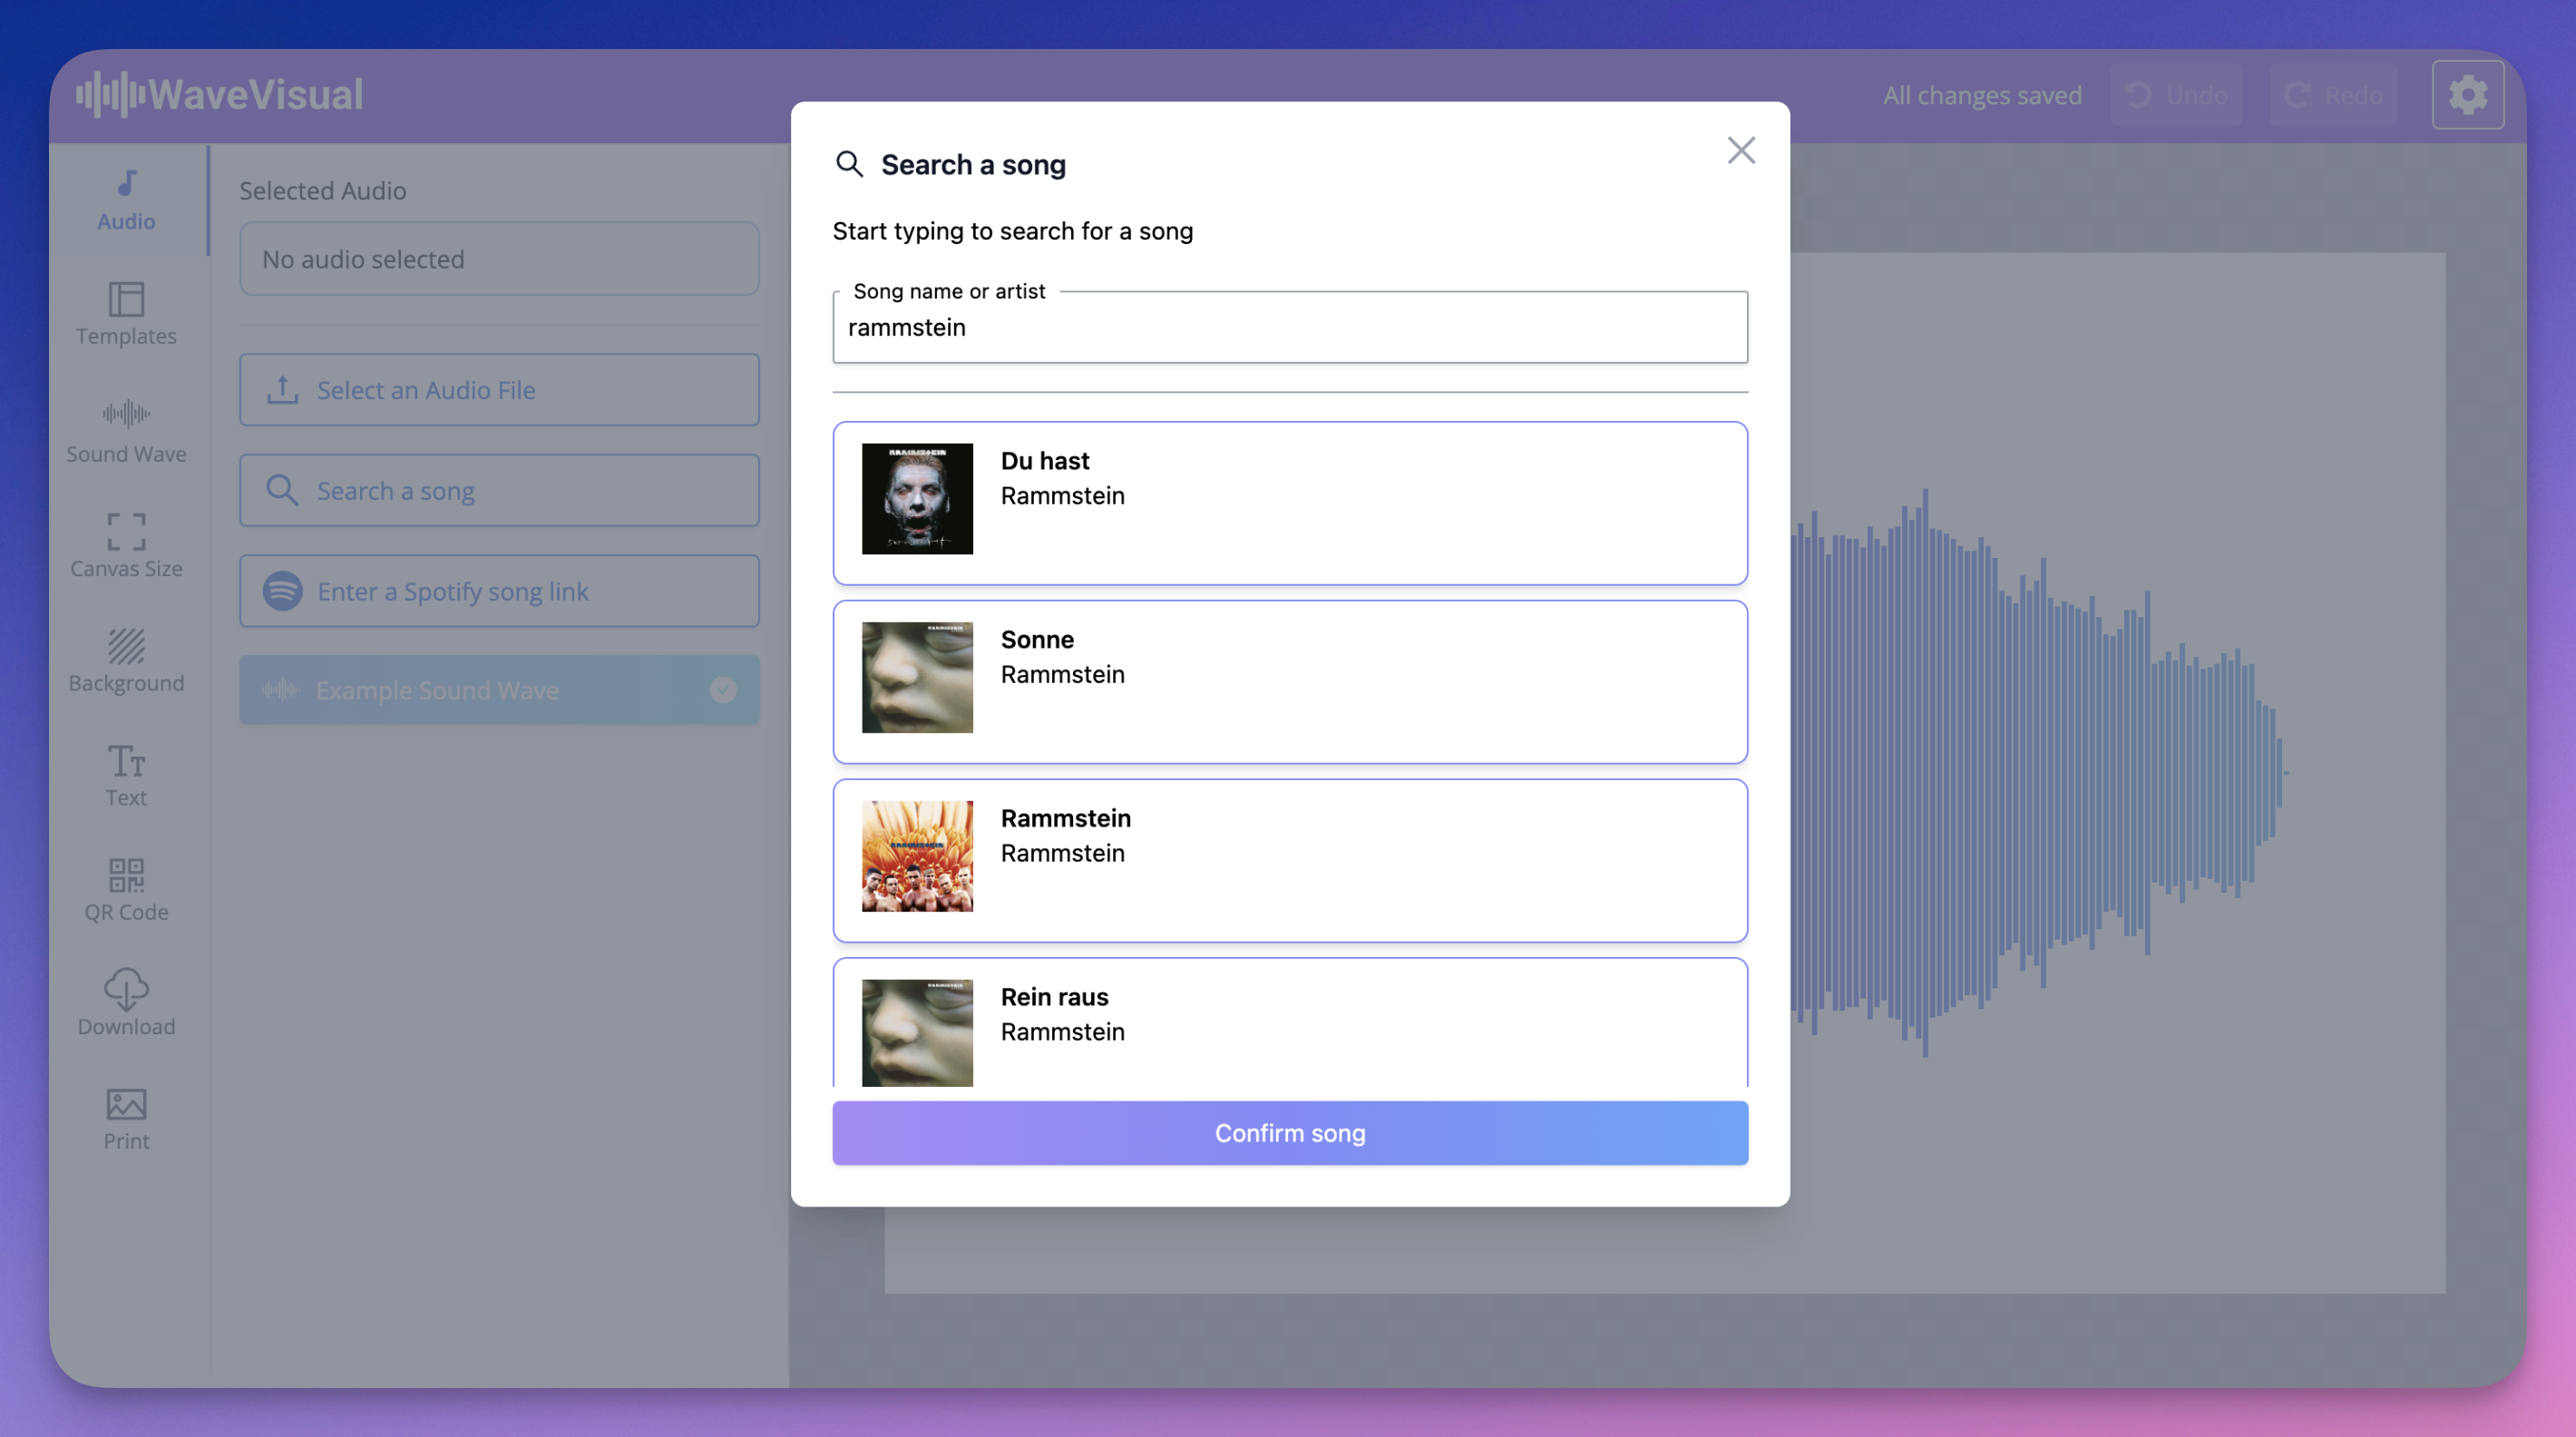Click the Confirm song button

point(1290,1133)
